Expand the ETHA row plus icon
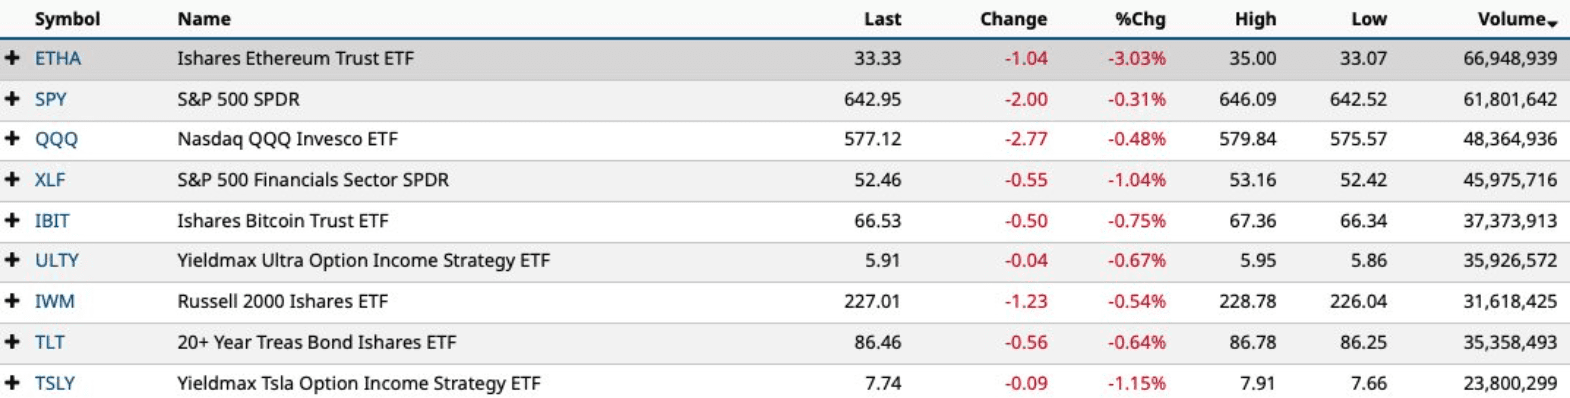Screen dimensions: 1570x398 12,58
